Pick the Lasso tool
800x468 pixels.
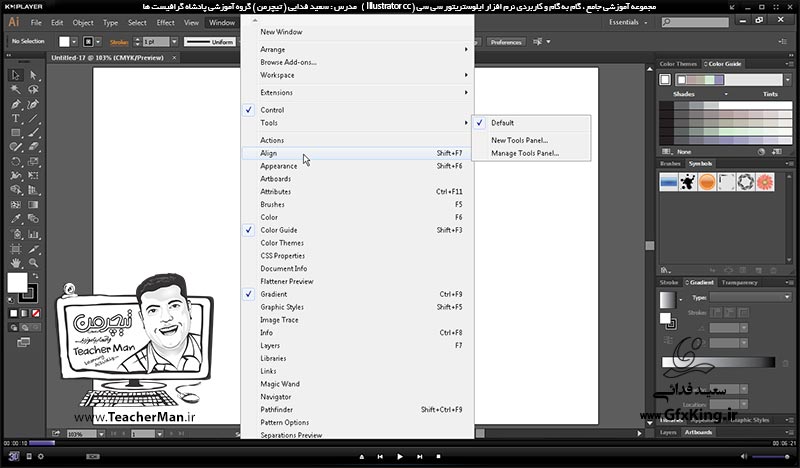click(x=34, y=90)
